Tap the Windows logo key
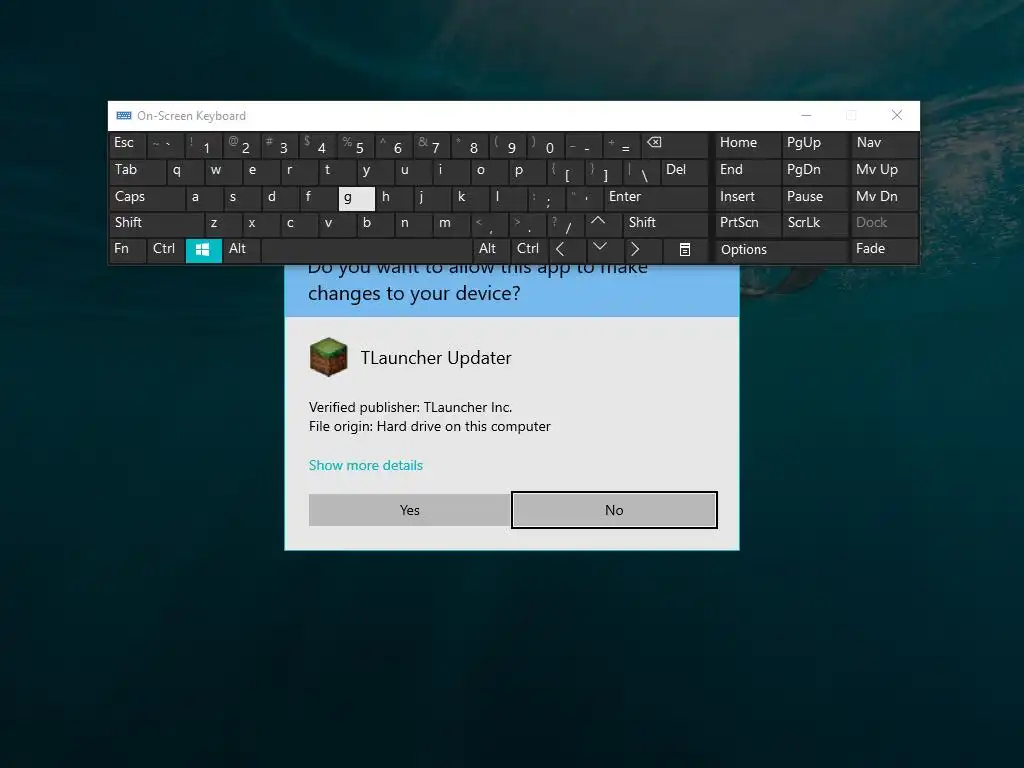The image size is (1024, 768). (203, 250)
